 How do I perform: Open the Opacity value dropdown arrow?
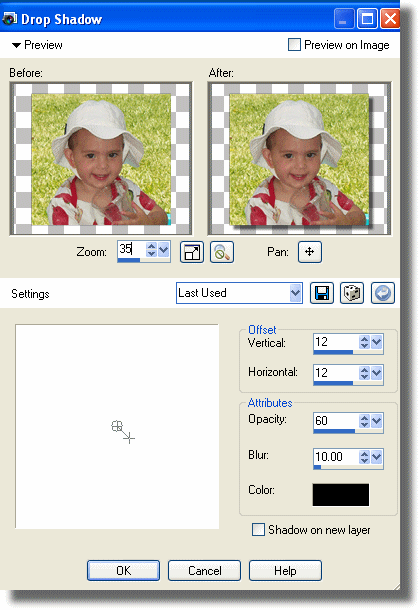point(376,421)
